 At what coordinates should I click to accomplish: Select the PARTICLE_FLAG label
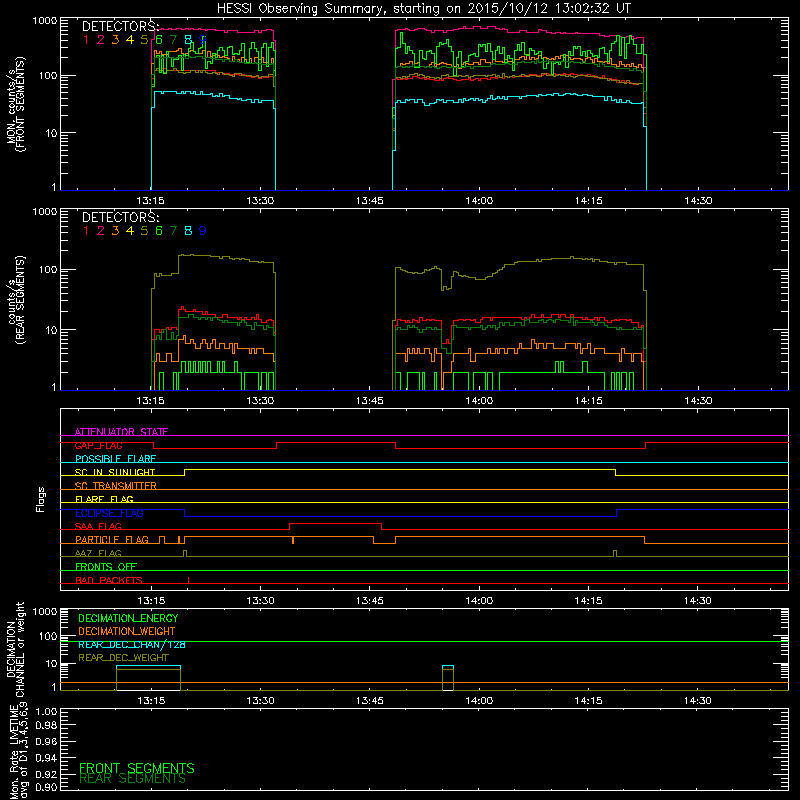[x=112, y=539]
